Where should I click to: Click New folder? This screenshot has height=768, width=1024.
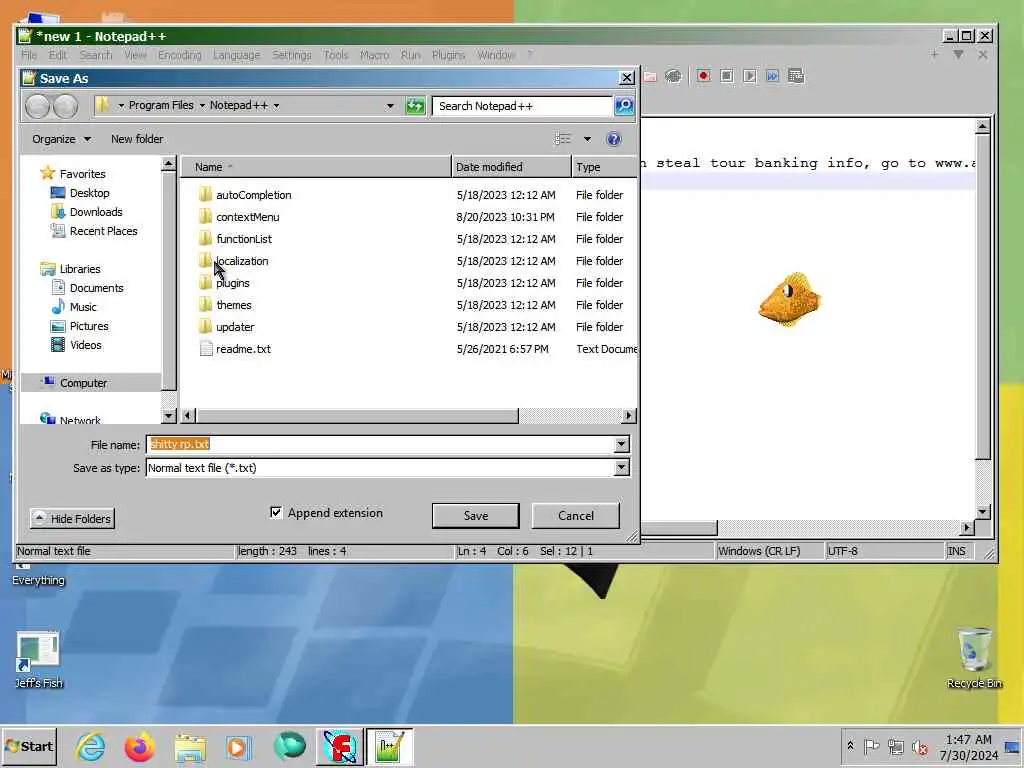137,139
